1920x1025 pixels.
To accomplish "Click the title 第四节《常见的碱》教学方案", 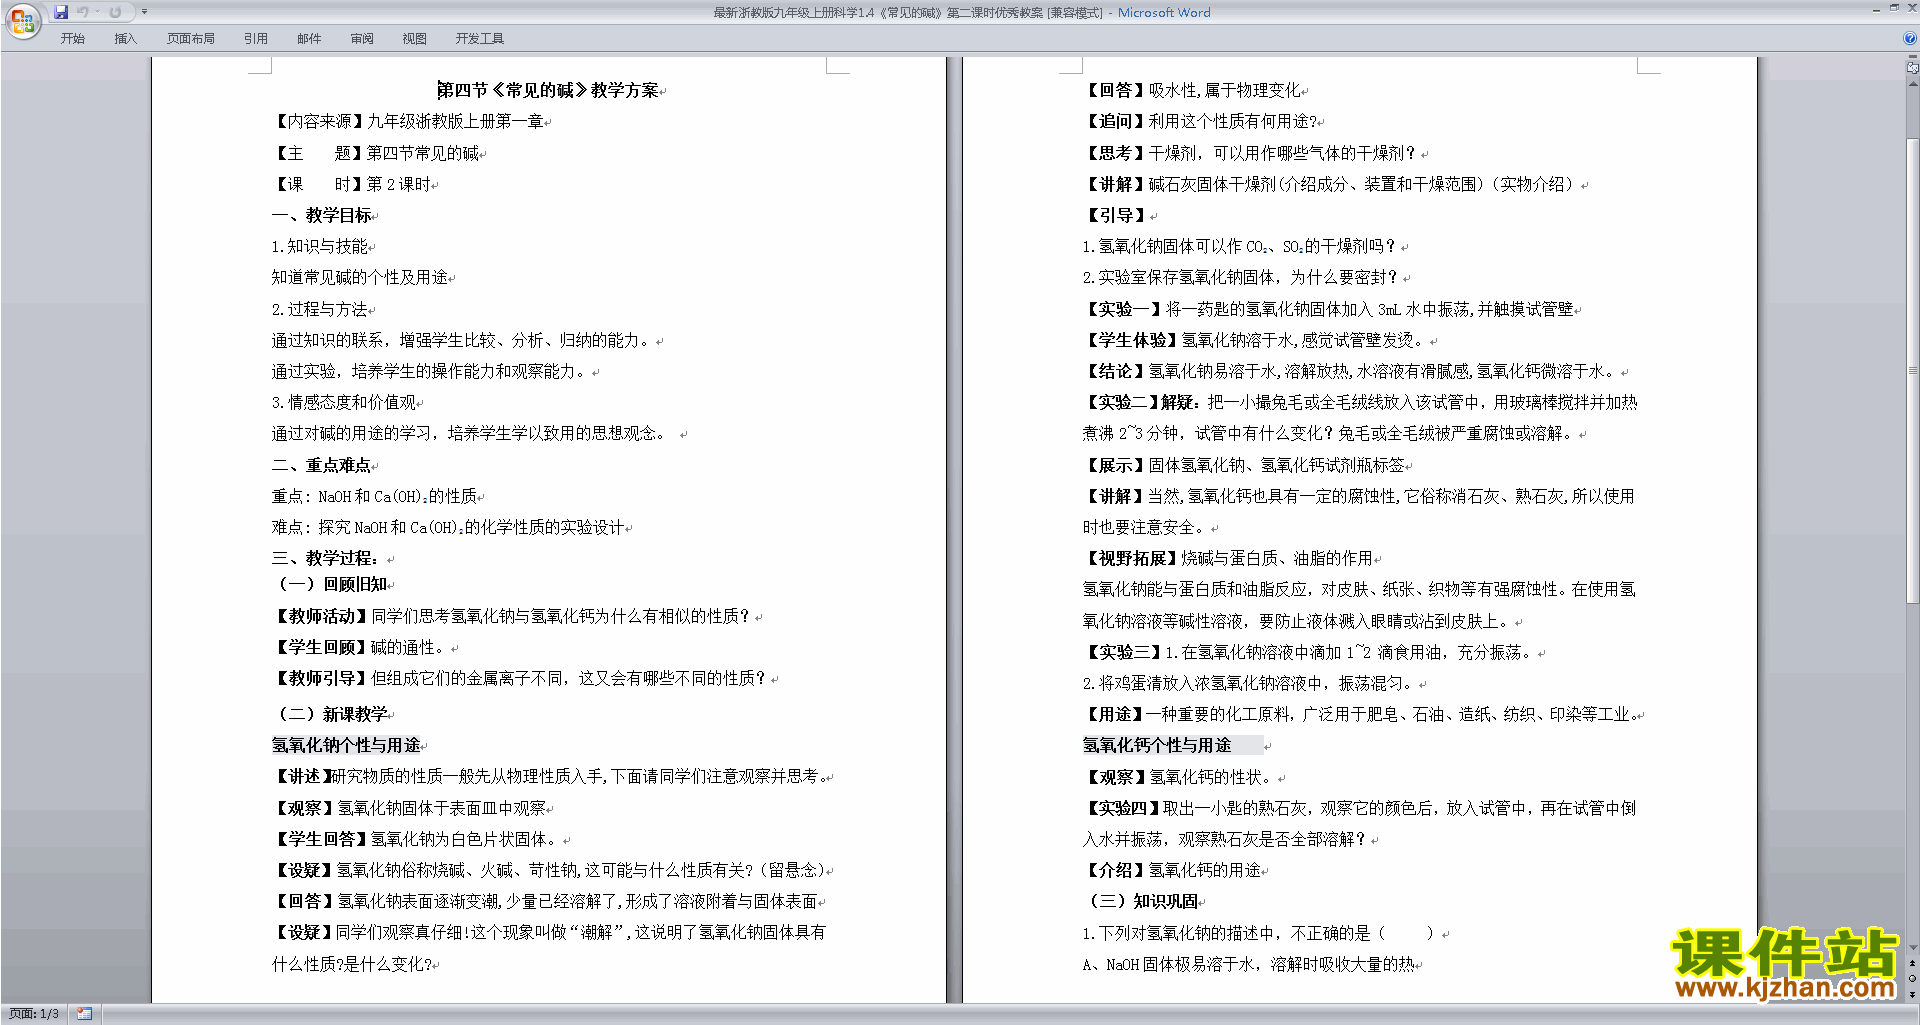I will coord(548,90).
